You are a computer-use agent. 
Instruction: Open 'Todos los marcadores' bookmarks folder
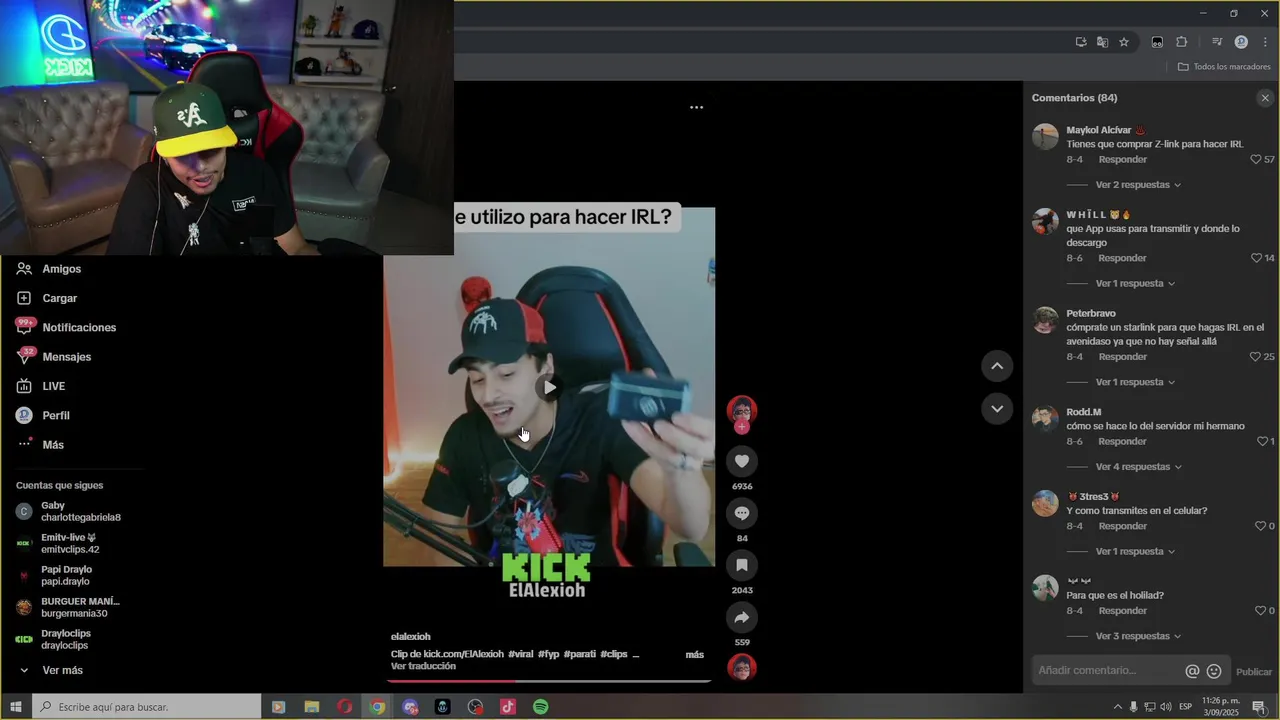(x=1224, y=67)
